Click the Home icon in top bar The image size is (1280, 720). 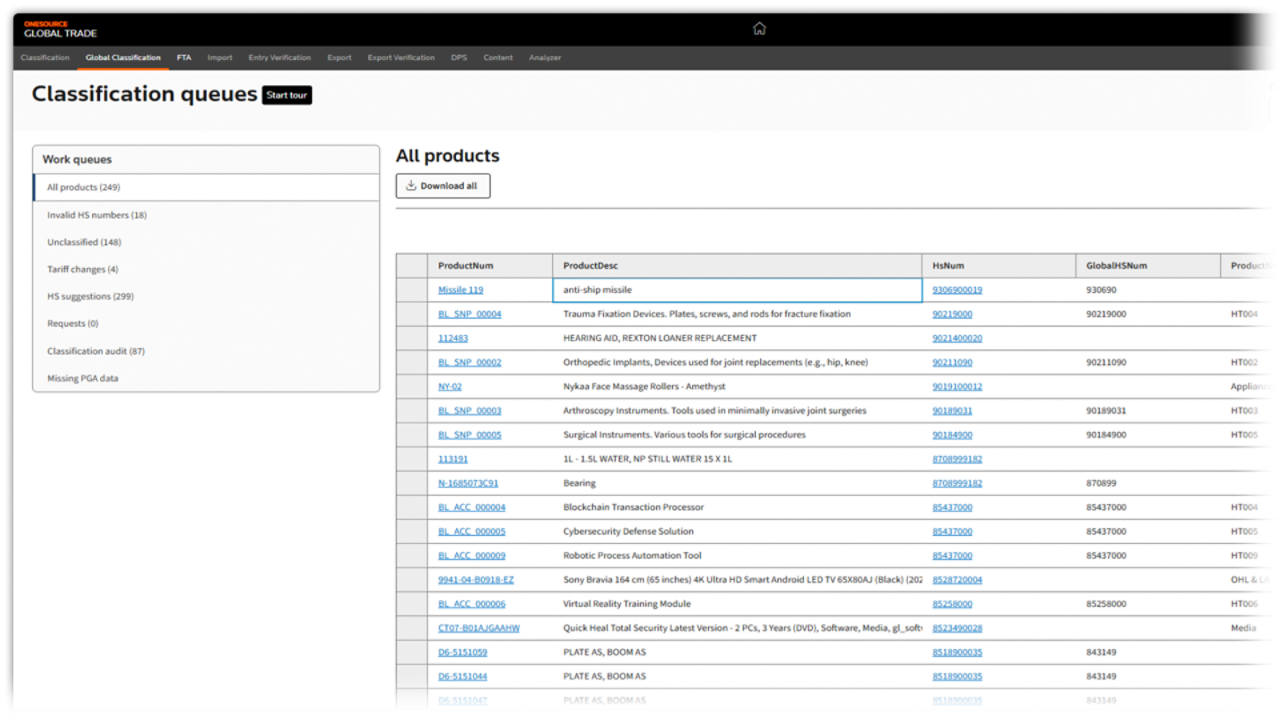pos(759,28)
